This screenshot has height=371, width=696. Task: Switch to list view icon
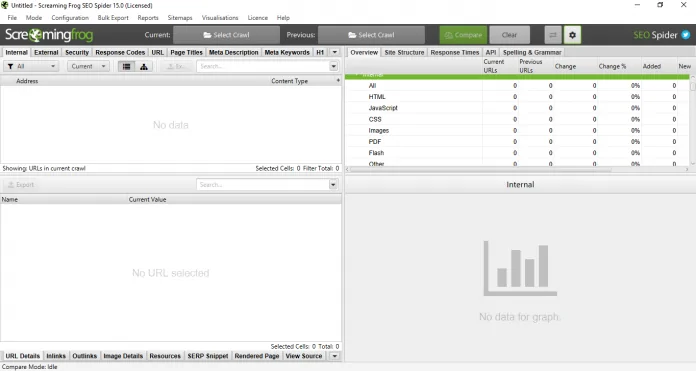pos(127,67)
